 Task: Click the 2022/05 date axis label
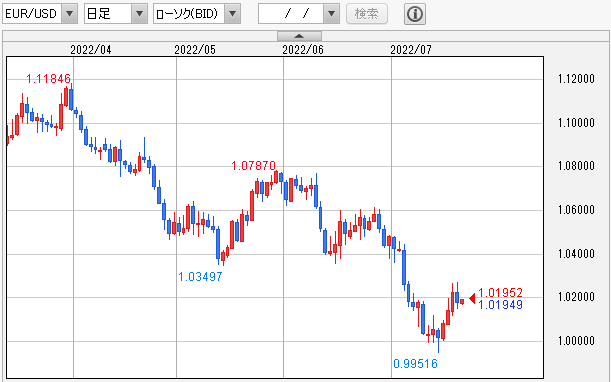(195, 50)
